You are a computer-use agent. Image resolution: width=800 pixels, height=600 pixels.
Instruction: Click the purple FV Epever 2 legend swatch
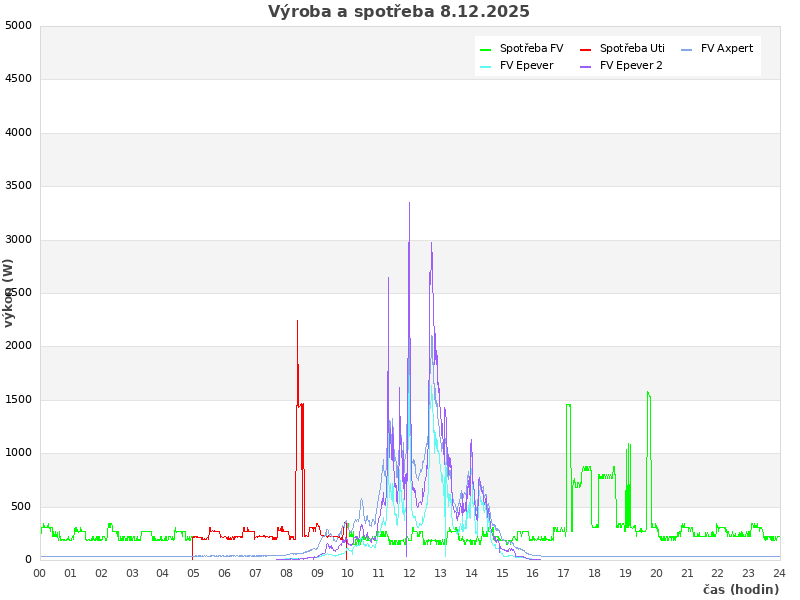click(x=586, y=66)
